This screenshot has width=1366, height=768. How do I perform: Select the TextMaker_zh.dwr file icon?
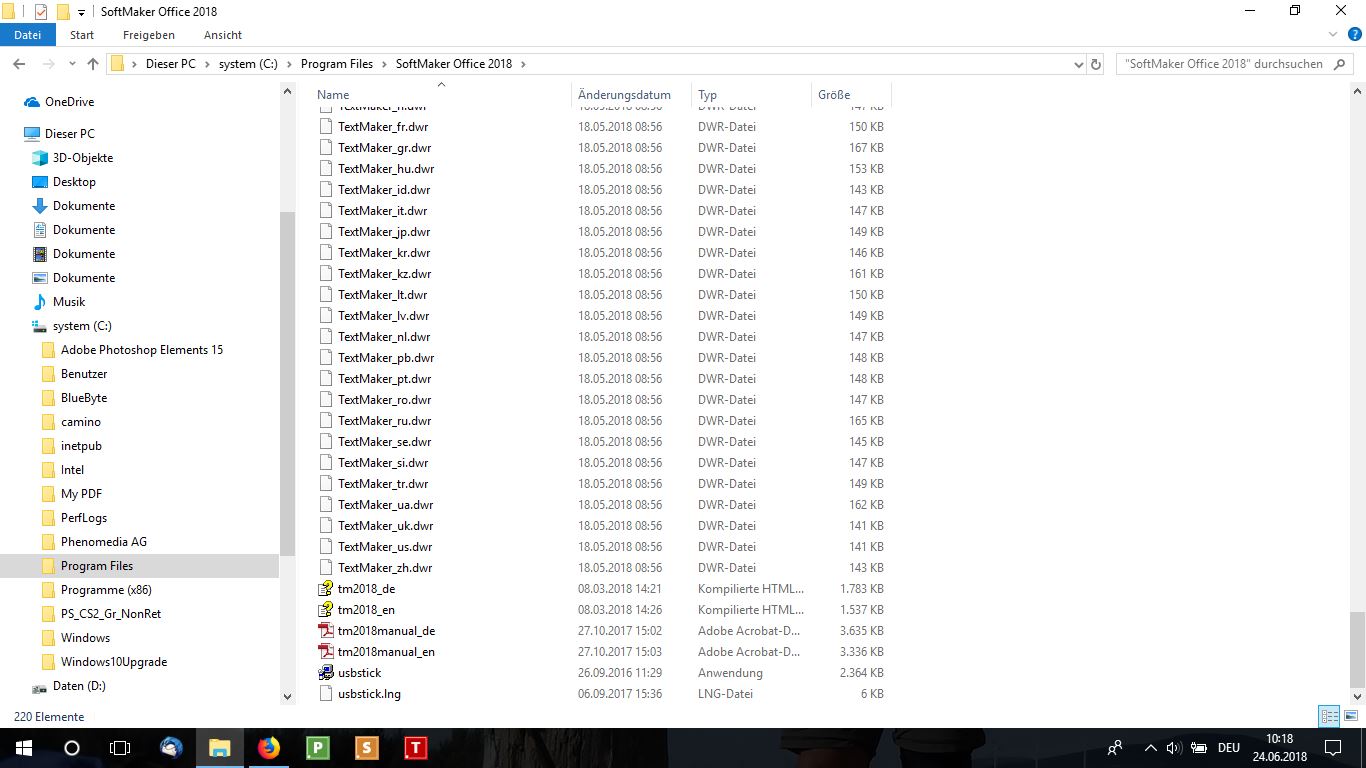pyautogui.click(x=325, y=568)
